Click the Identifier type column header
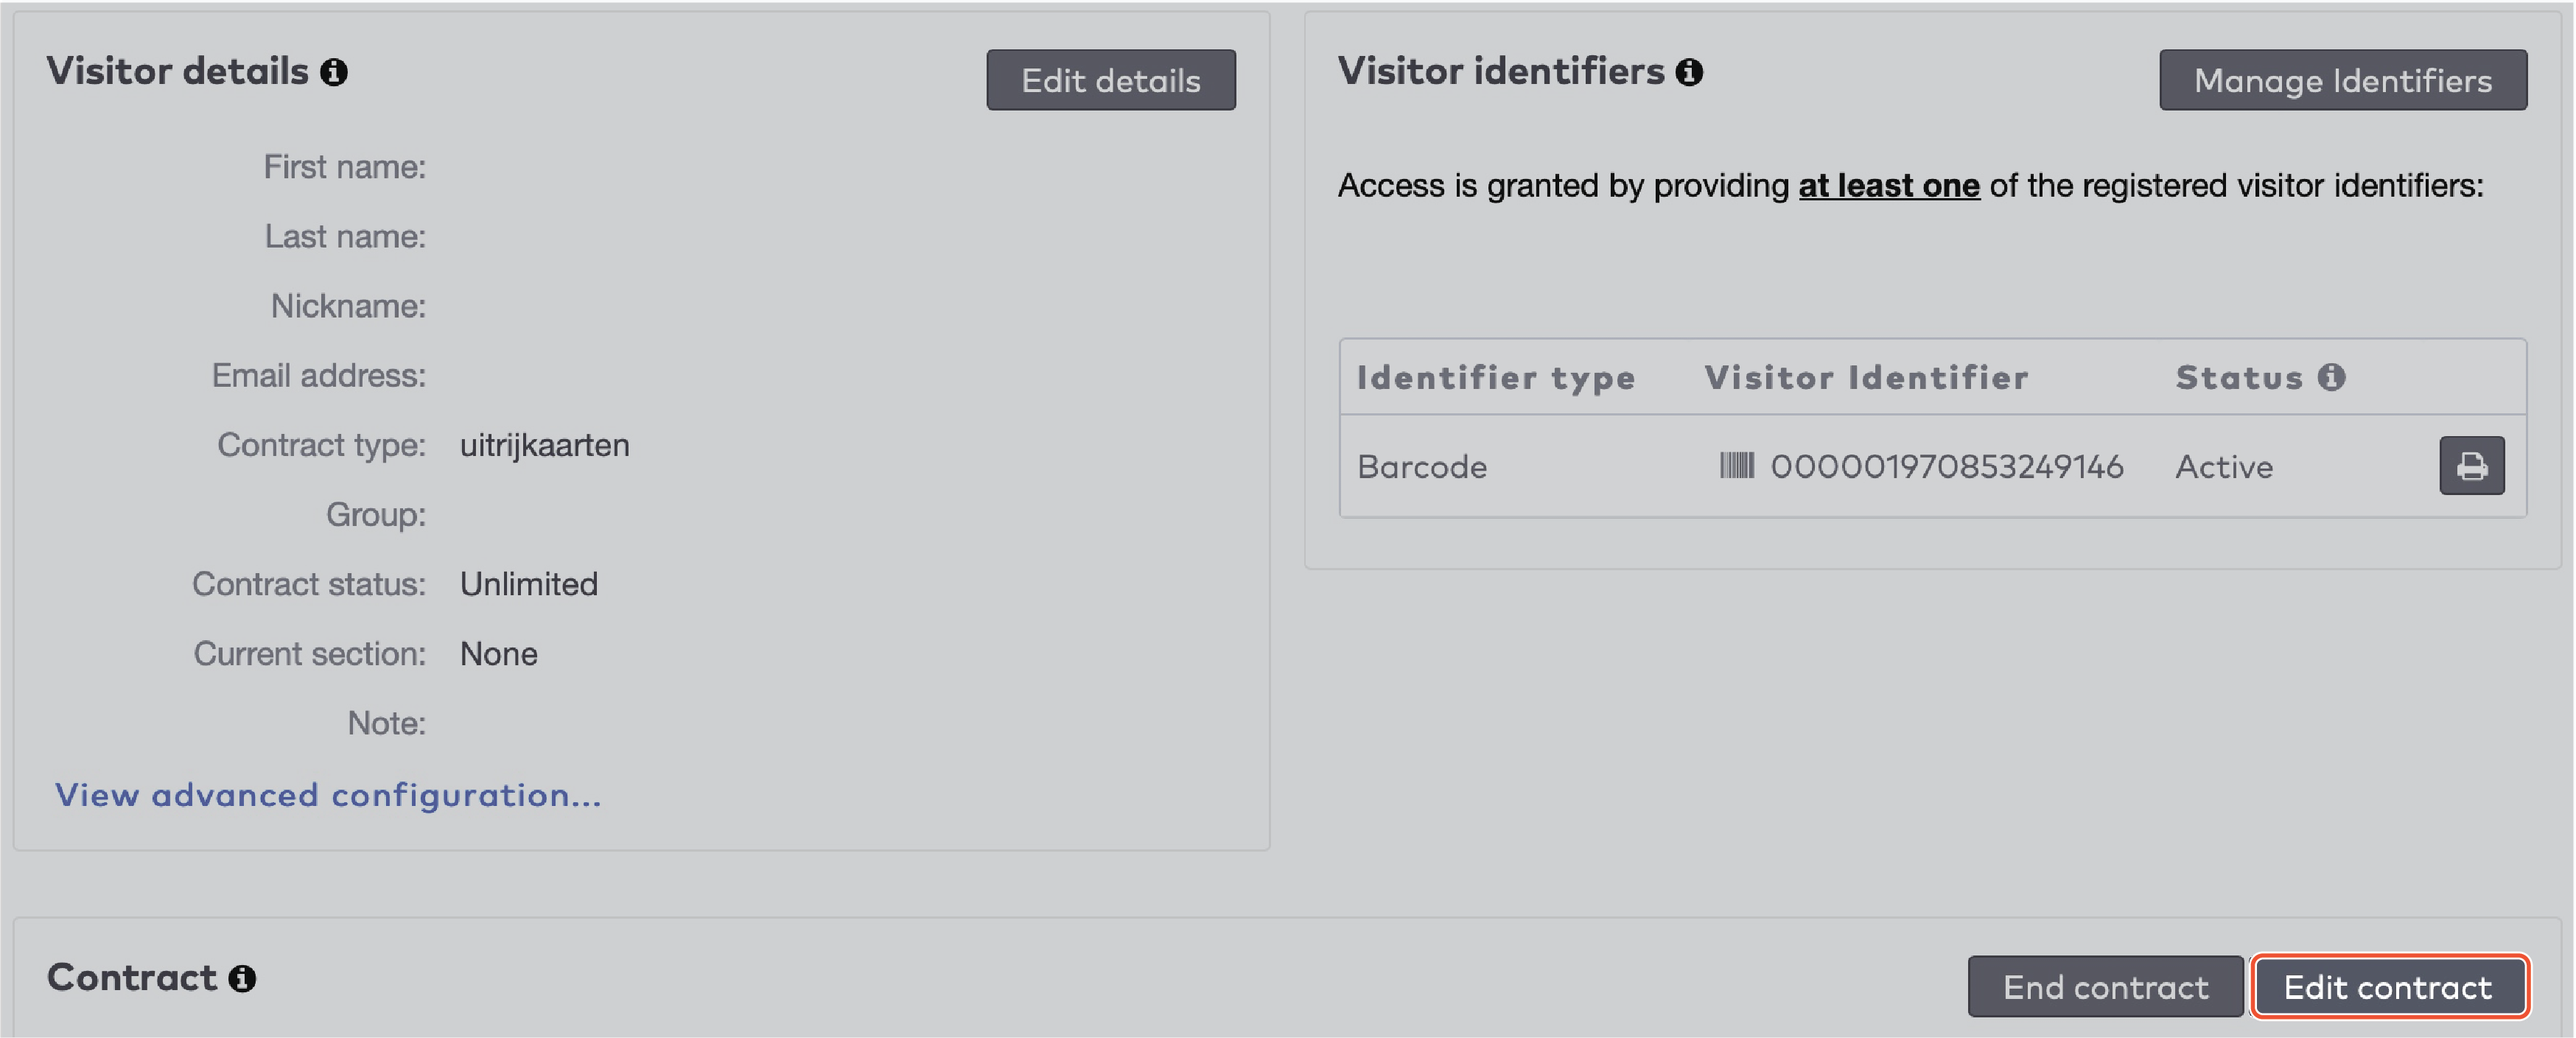2576x1038 pixels. [1495, 377]
